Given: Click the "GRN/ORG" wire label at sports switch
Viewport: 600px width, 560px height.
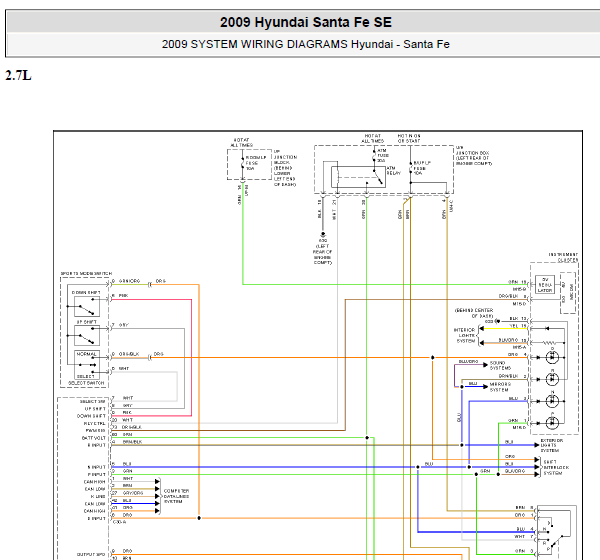Looking at the screenshot, I should 129,281.
